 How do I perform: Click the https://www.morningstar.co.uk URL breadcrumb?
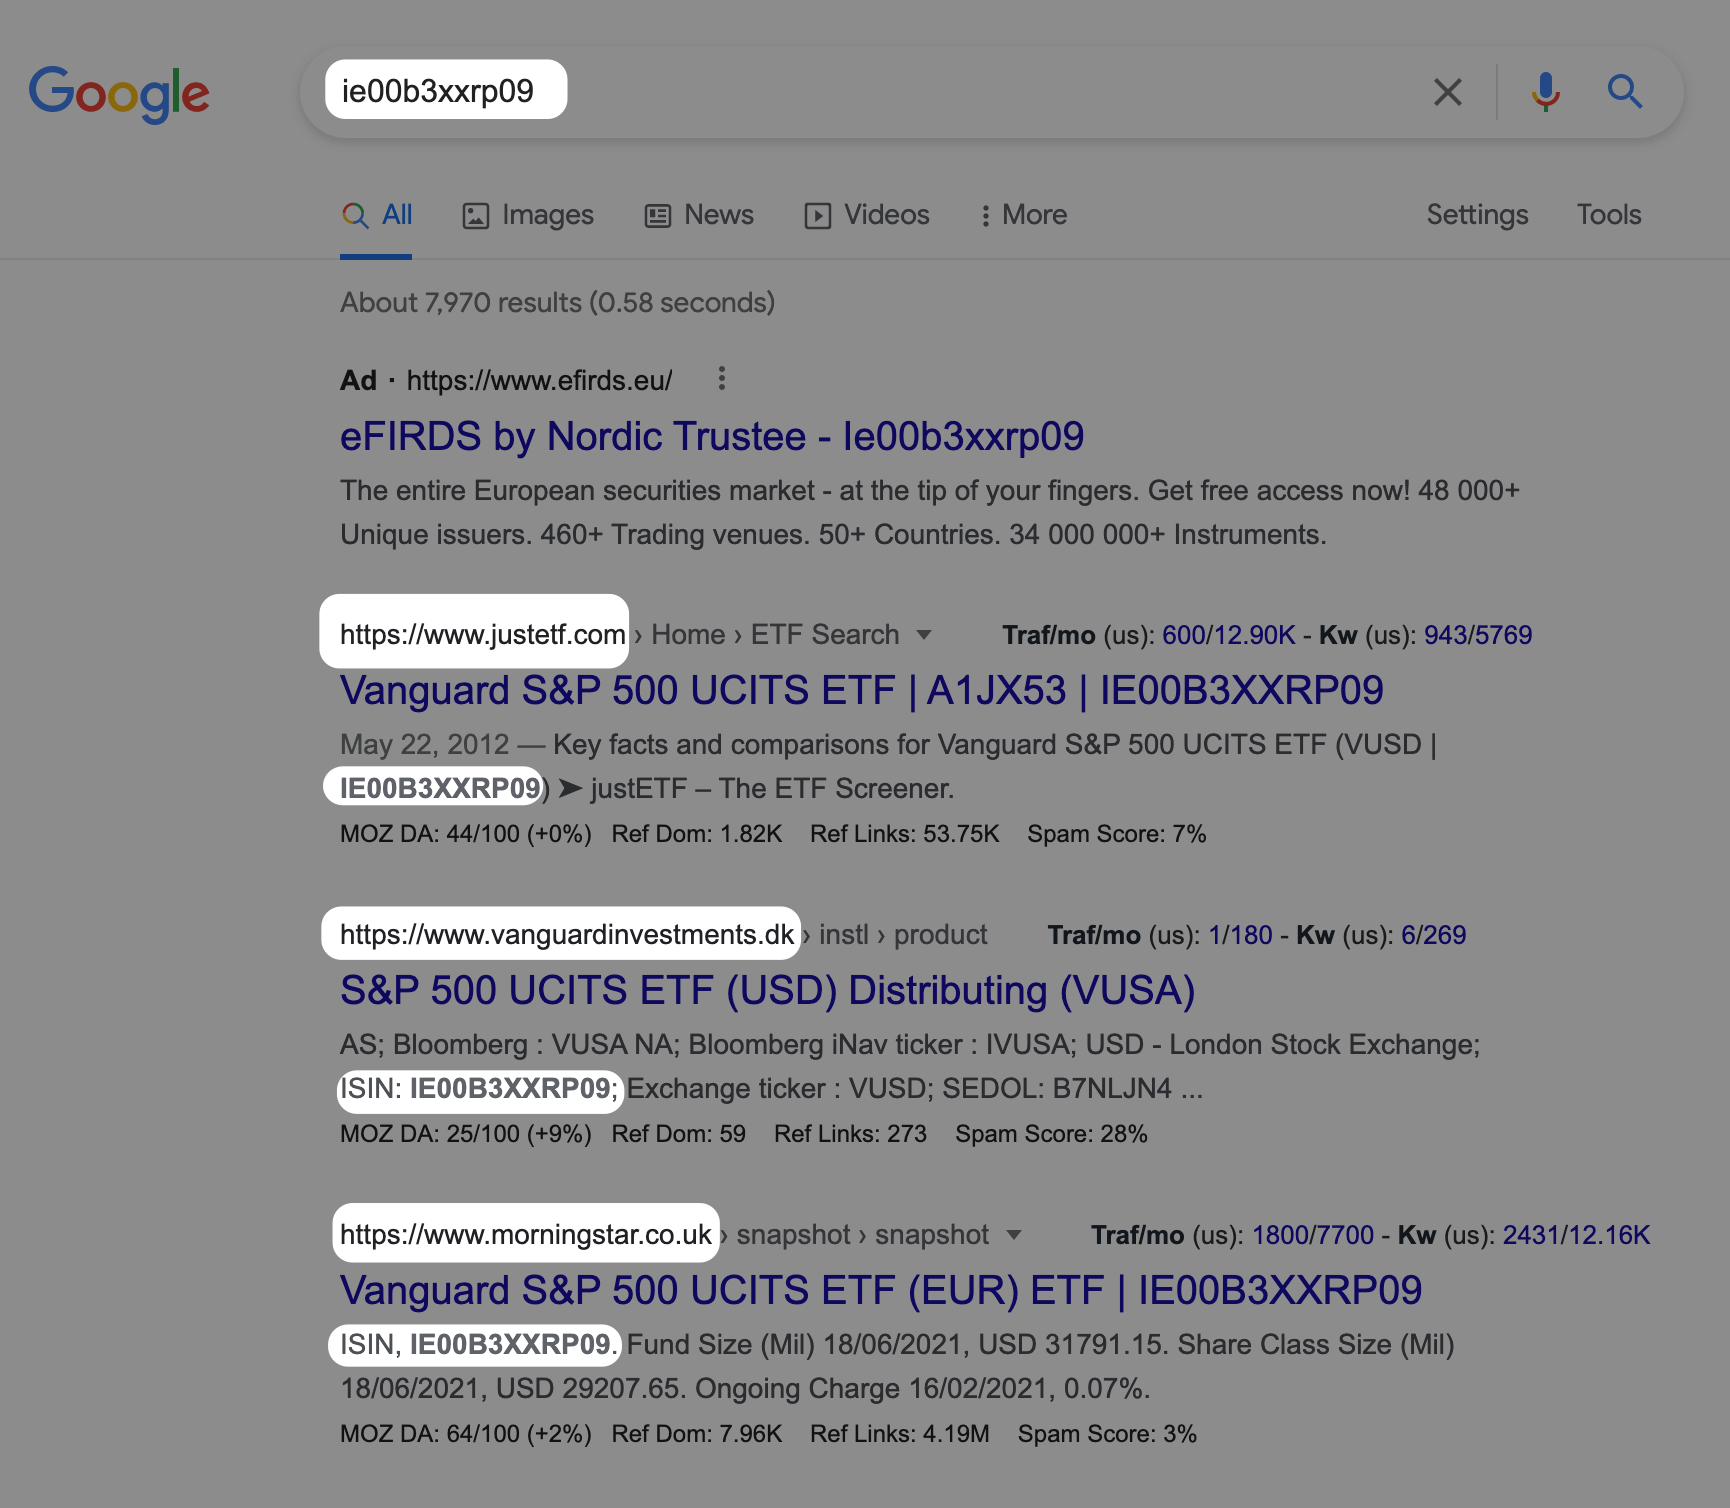click(526, 1235)
